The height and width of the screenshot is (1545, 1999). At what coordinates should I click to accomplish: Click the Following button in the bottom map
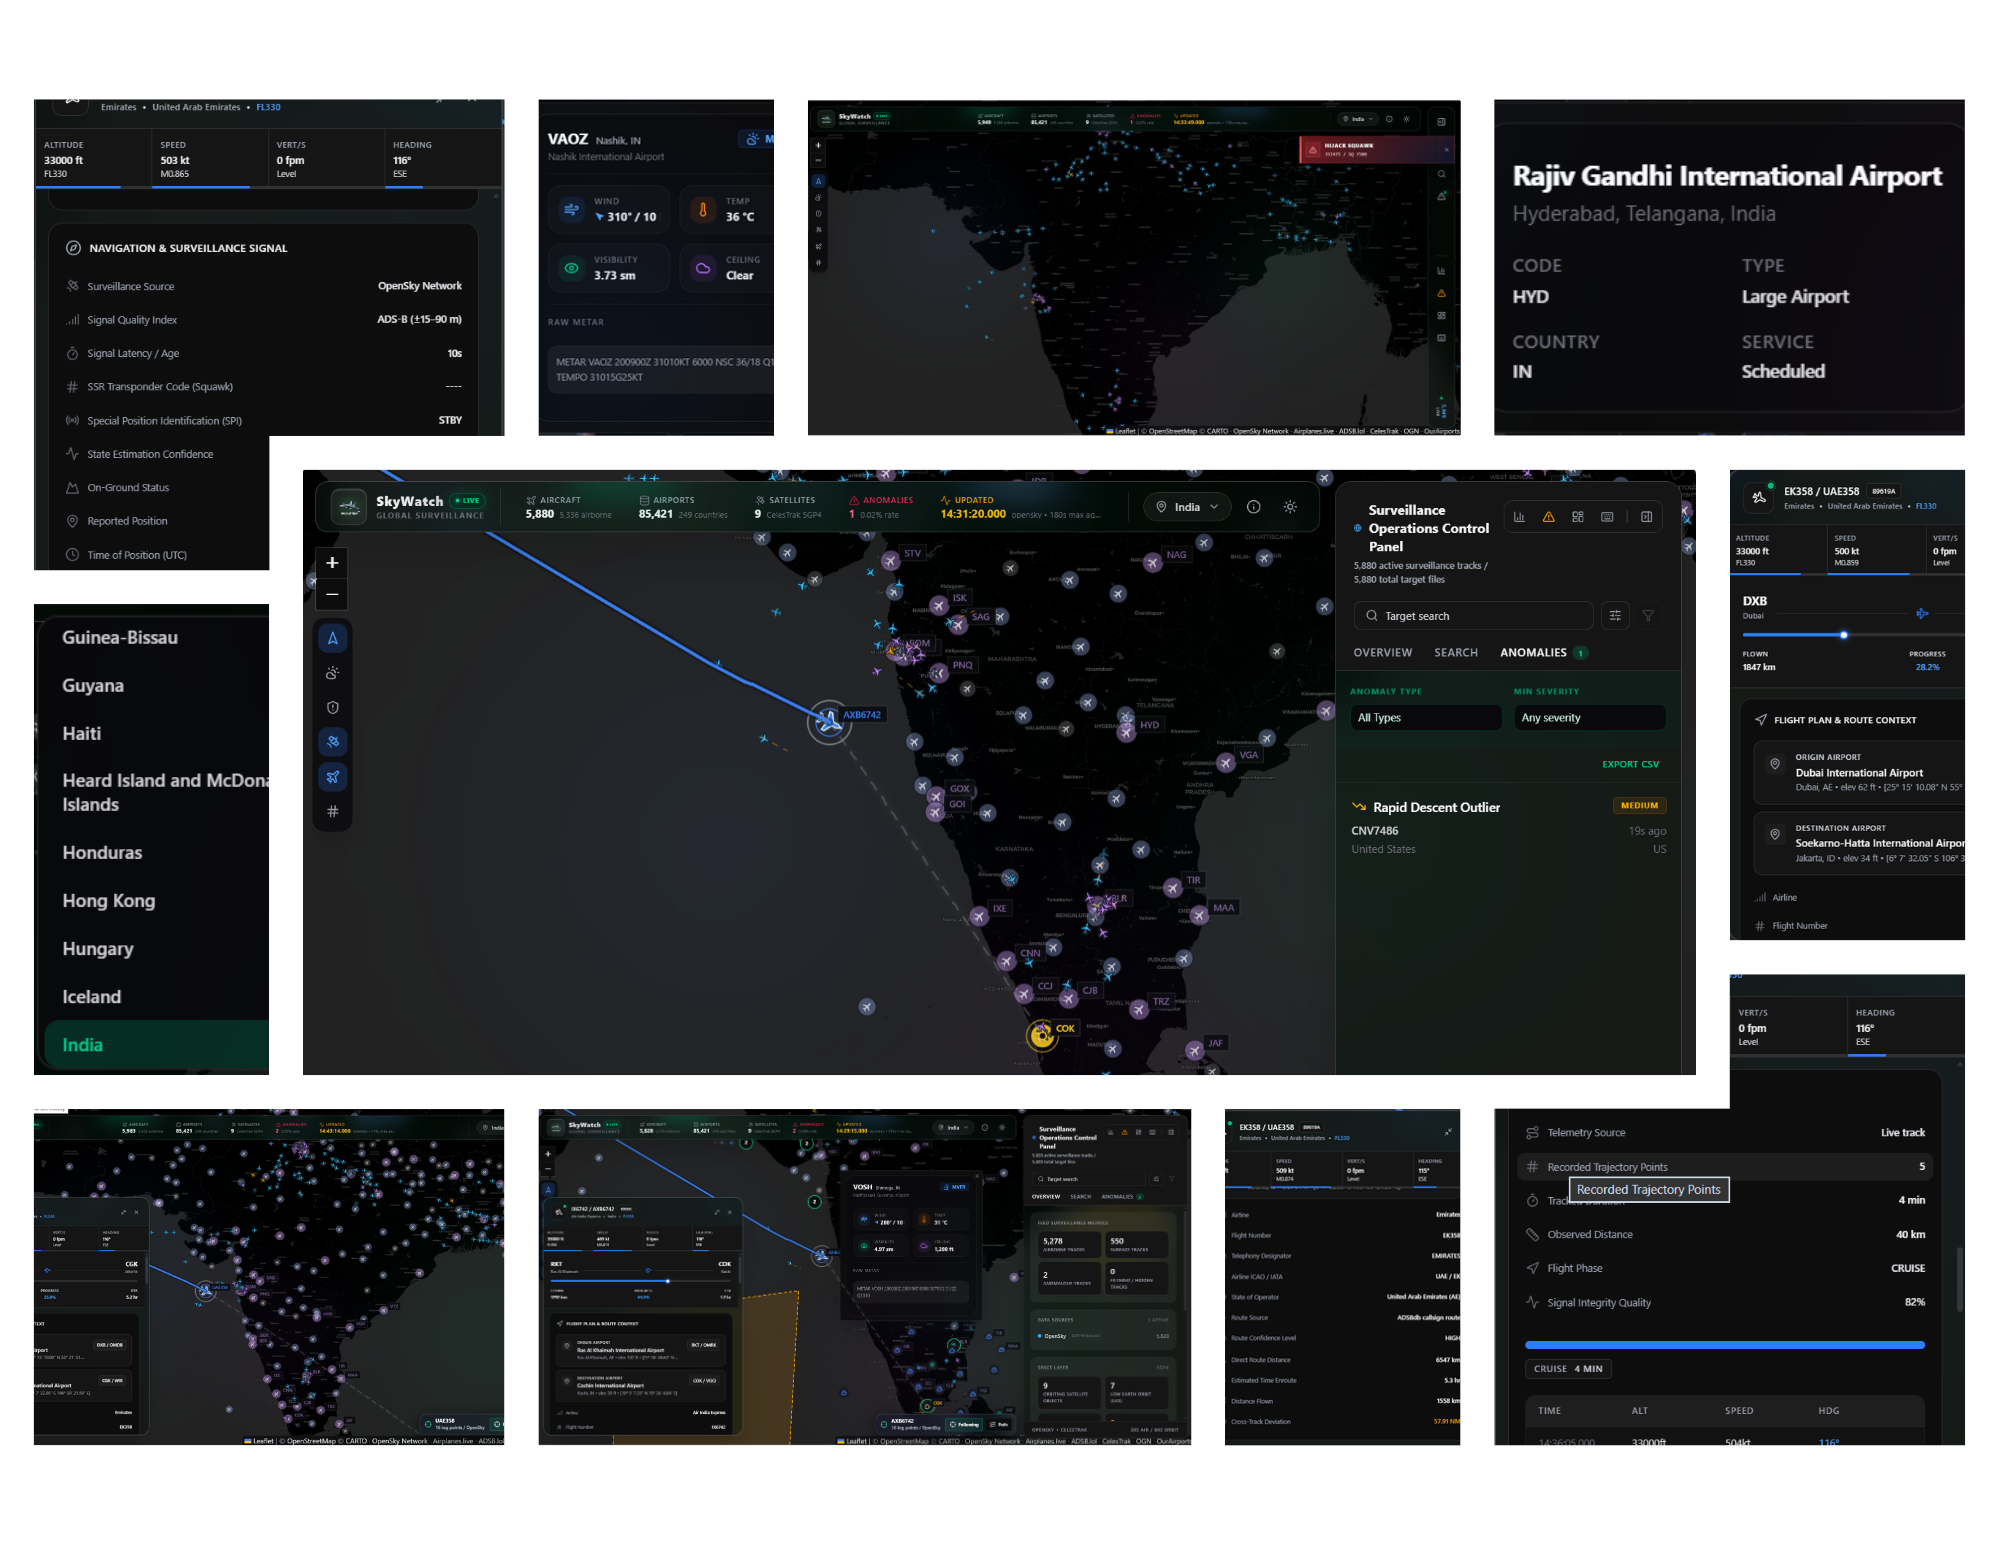tap(964, 1424)
